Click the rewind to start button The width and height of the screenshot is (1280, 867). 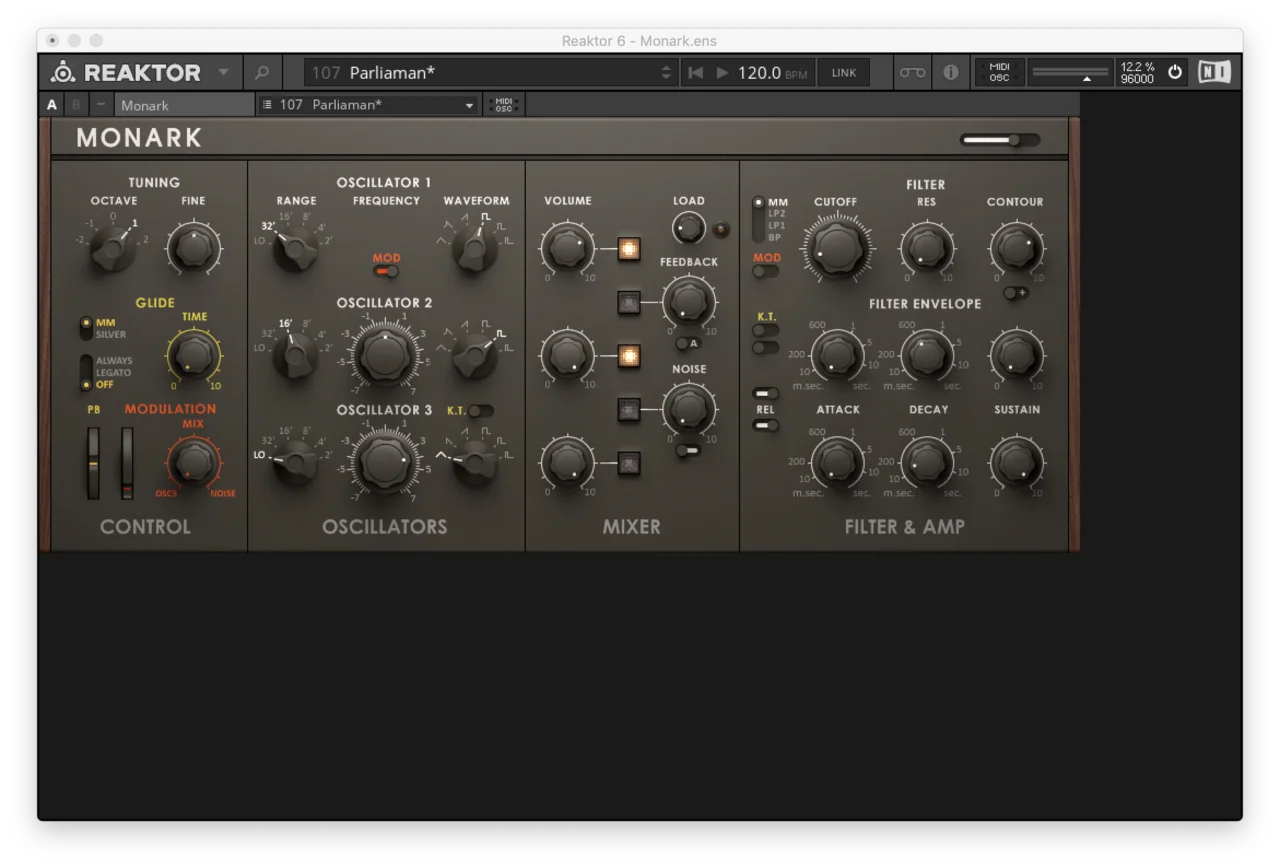pyautogui.click(x=696, y=73)
